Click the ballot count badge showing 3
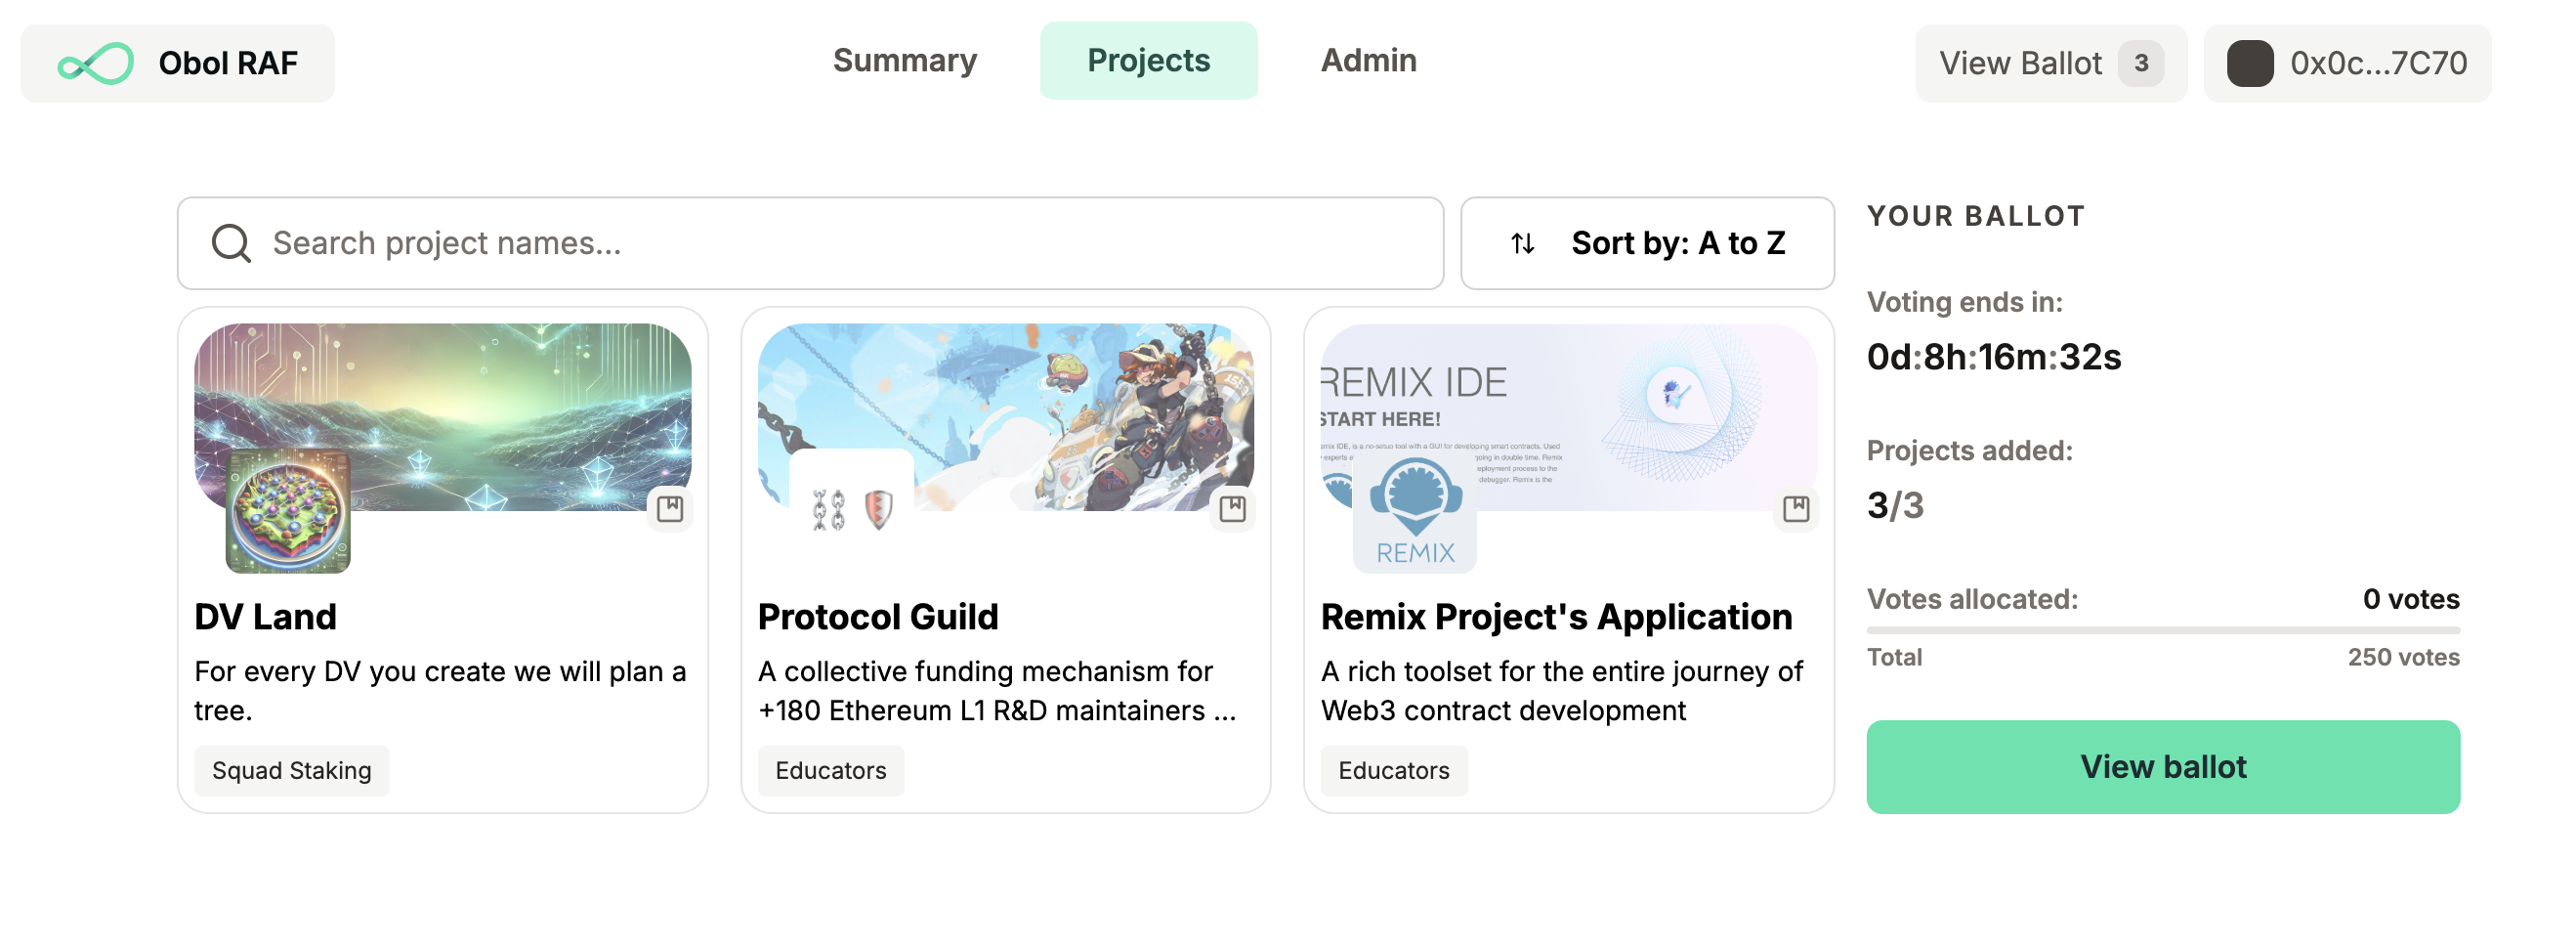The width and height of the screenshot is (2576, 946). pyautogui.click(x=2140, y=63)
